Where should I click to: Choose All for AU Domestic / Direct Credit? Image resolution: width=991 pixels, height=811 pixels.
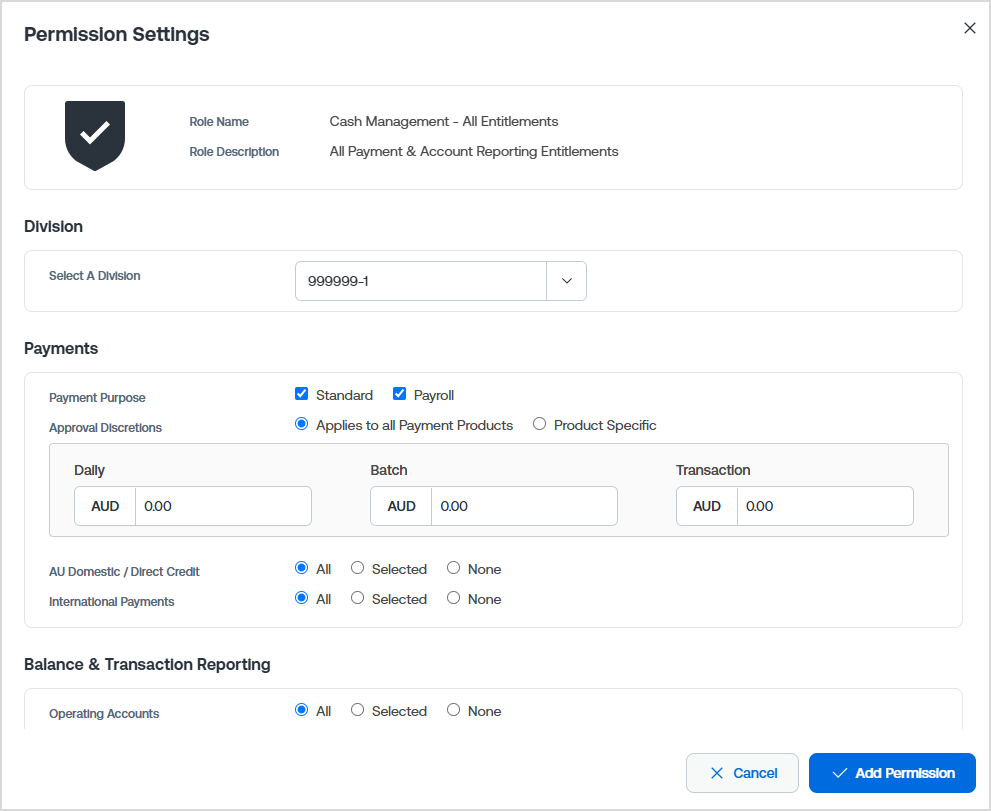tap(301, 568)
